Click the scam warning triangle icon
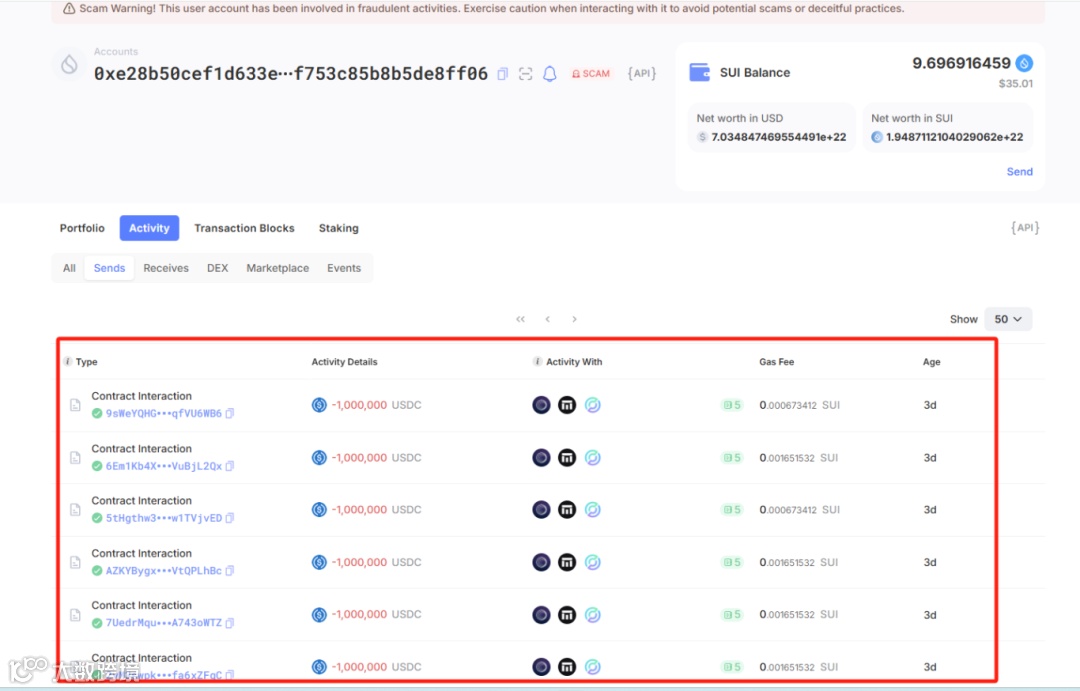 tap(69, 9)
